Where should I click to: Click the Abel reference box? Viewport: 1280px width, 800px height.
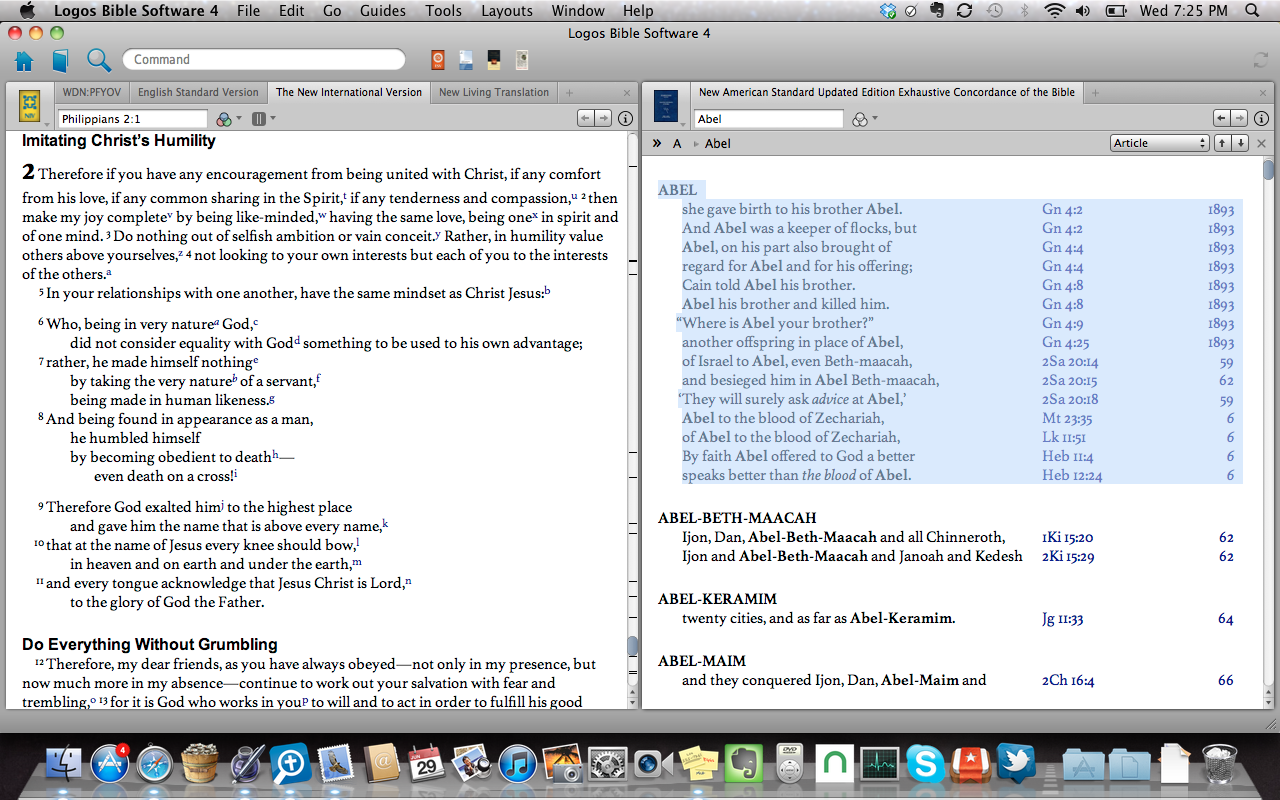point(768,119)
